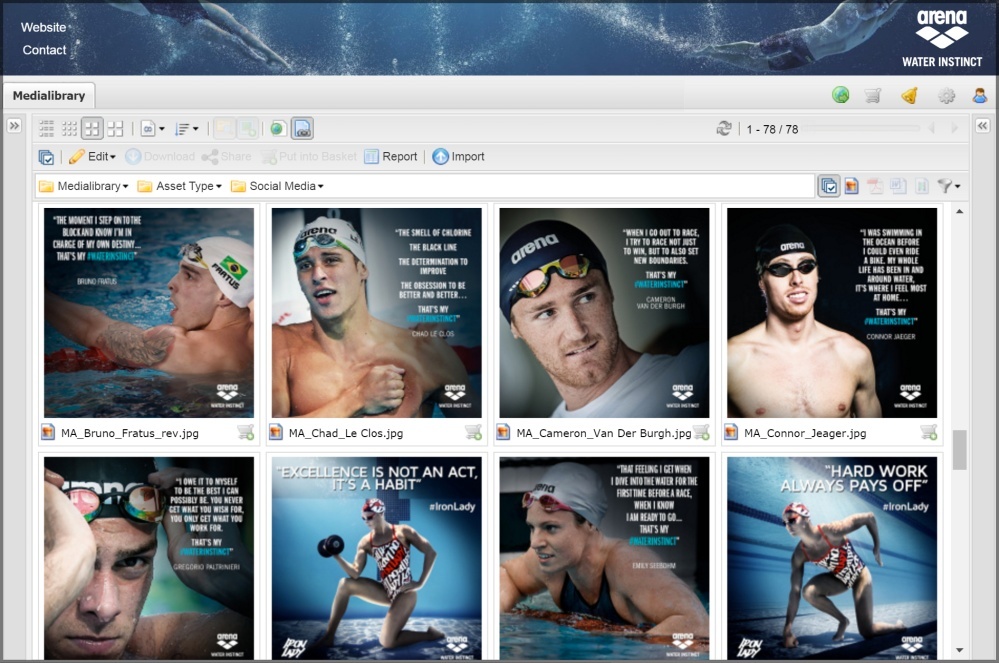Image resolution: width=999 pixels, height=663 pixels.
Task: Toggle the all files filter icon
Action: click(x=829, y=186)
